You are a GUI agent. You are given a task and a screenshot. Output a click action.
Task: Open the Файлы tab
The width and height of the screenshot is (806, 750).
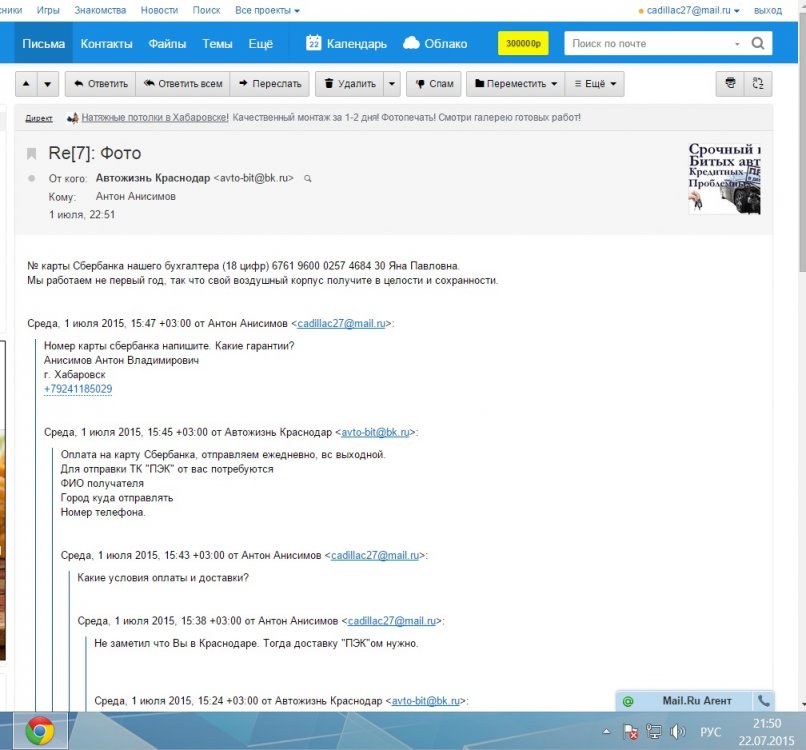point(167,44)
